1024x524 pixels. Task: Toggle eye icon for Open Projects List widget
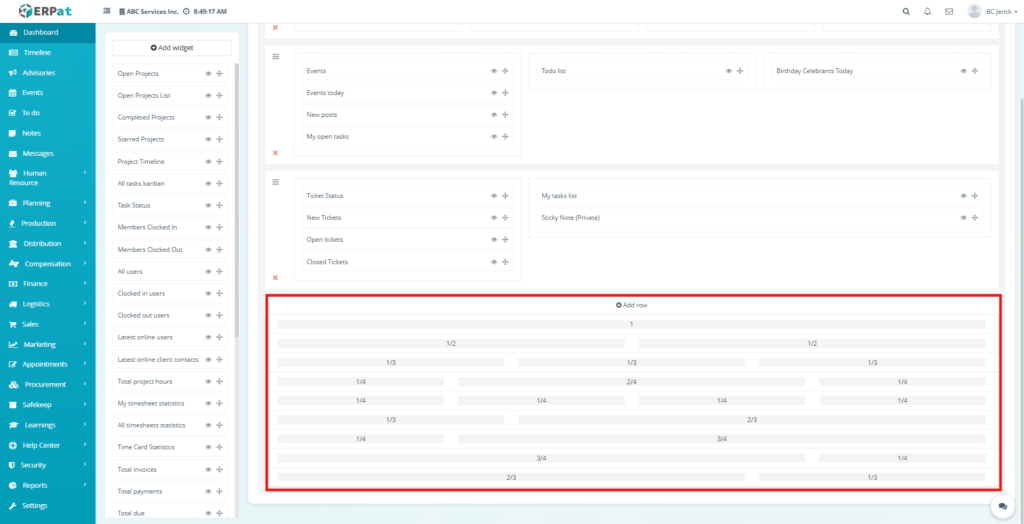point(208,95)
